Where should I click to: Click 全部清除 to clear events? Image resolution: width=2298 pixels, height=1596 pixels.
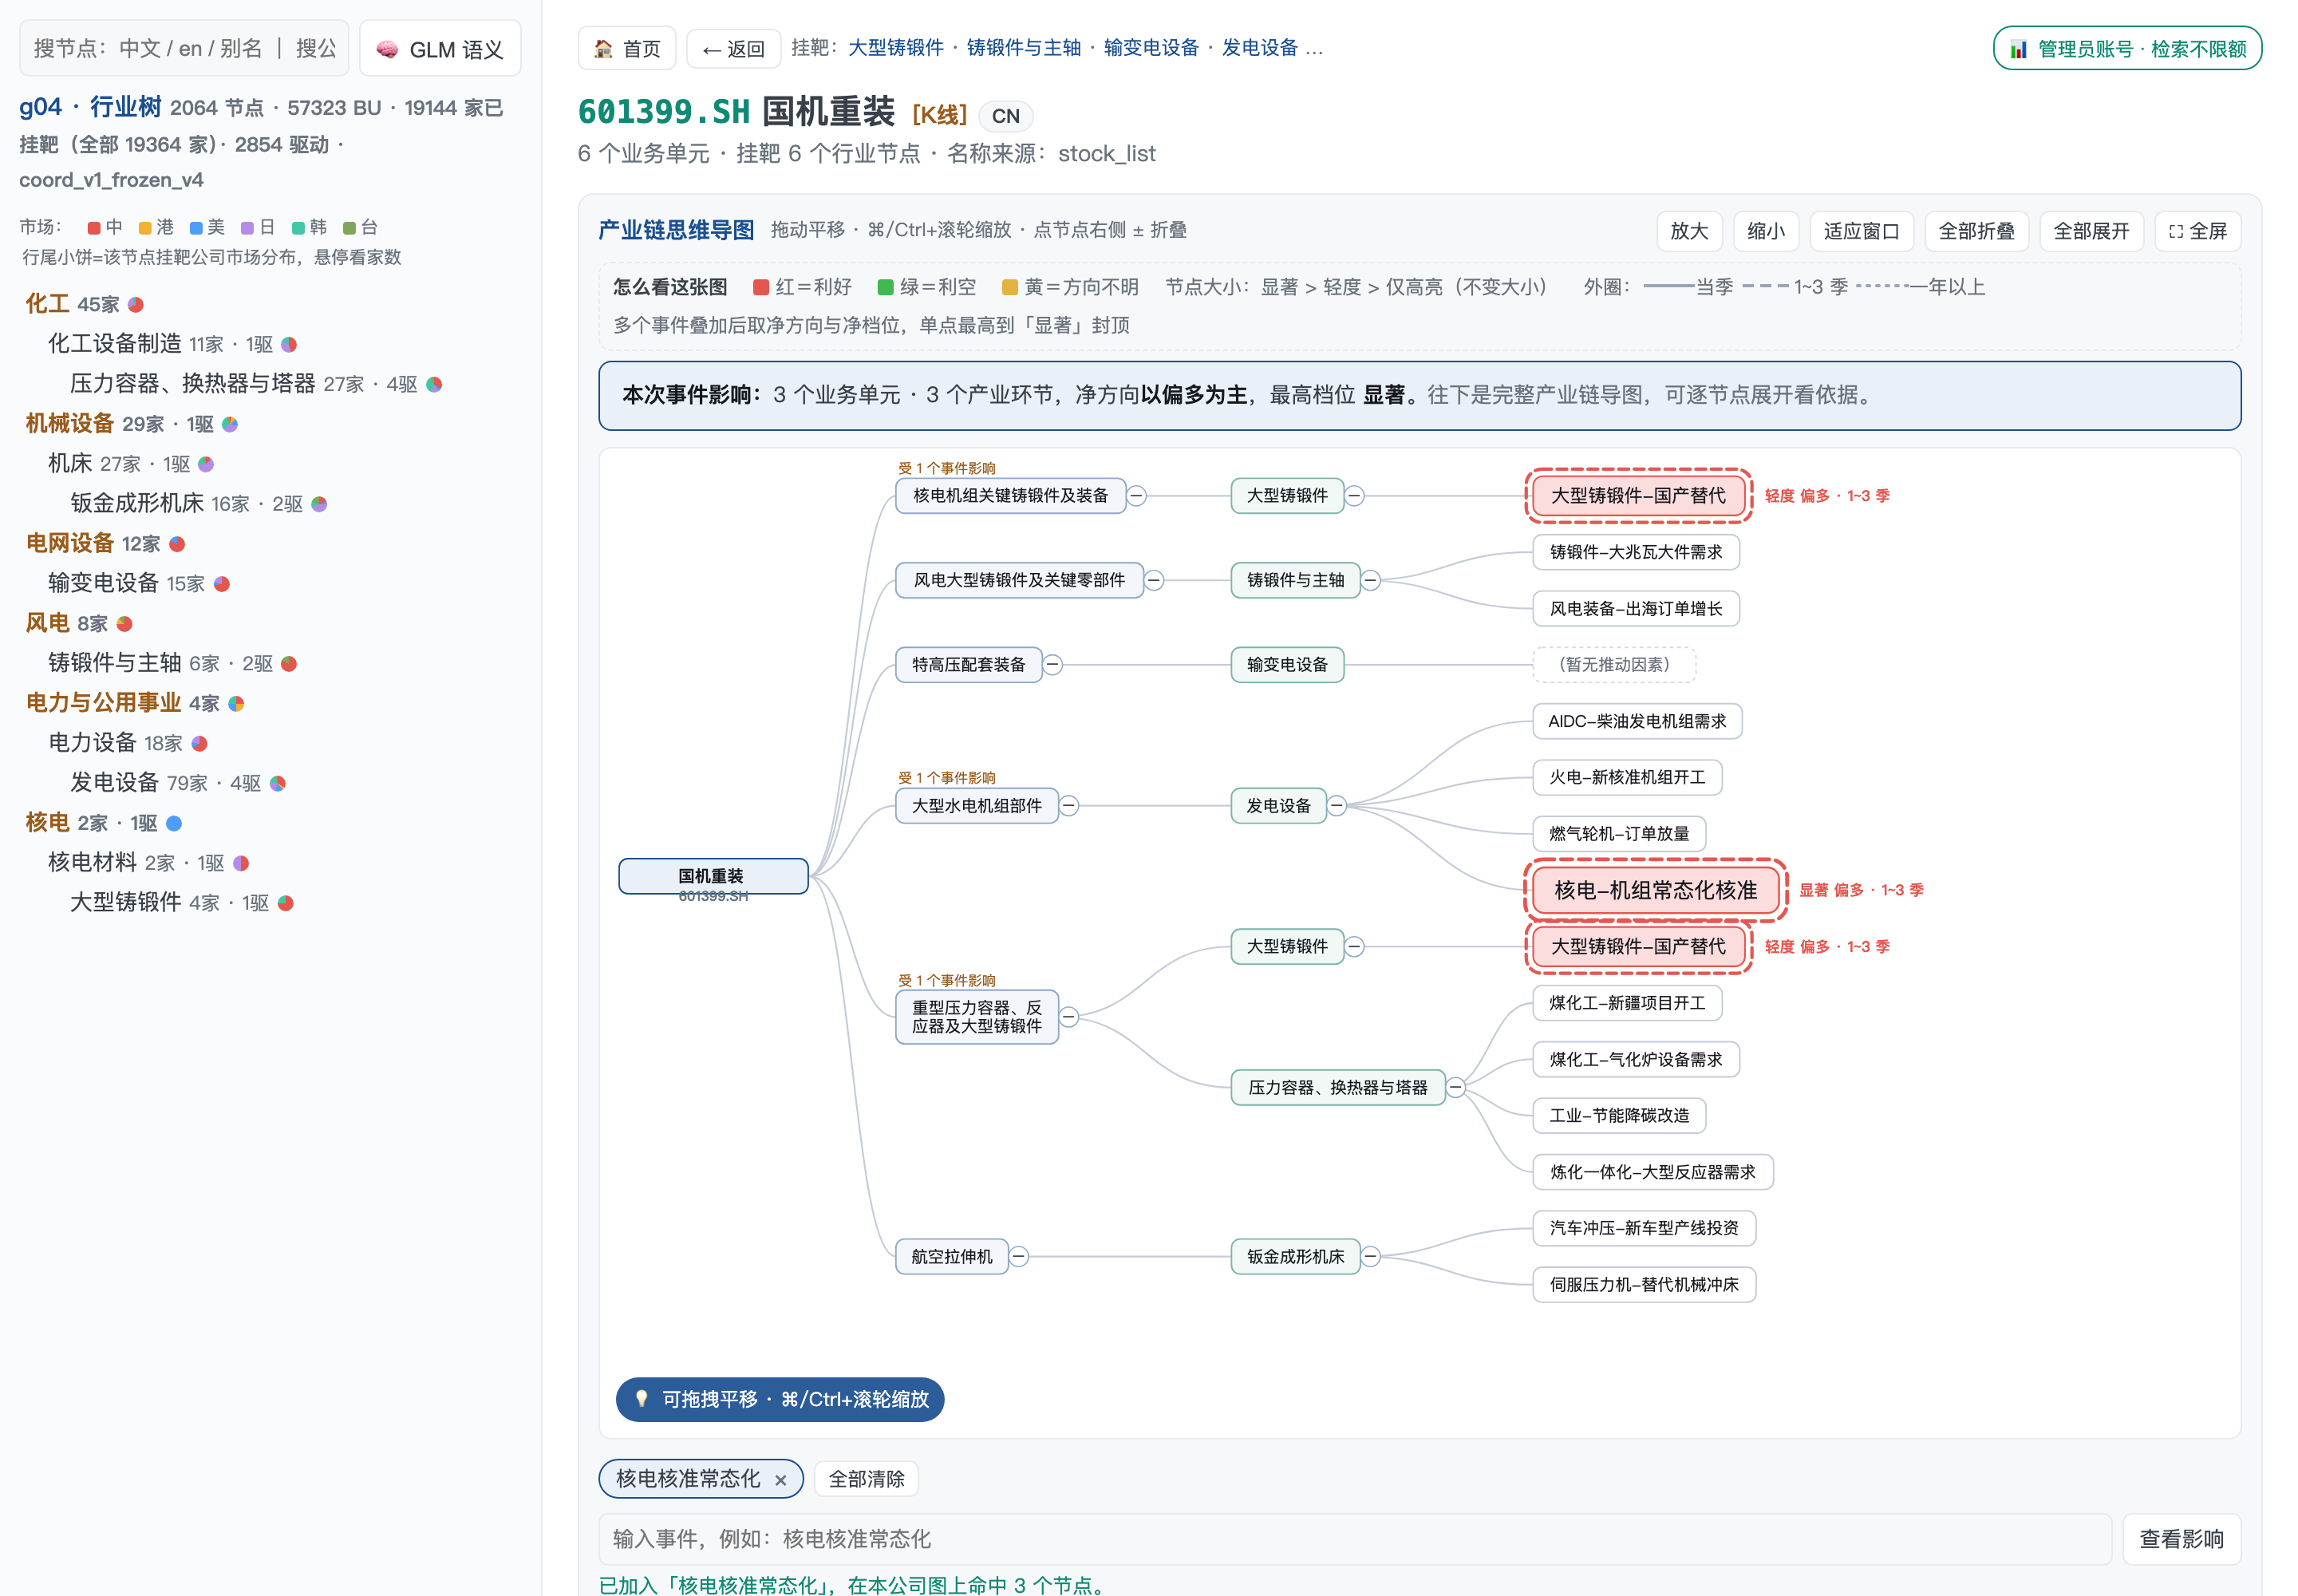(x=866, y=1479)
